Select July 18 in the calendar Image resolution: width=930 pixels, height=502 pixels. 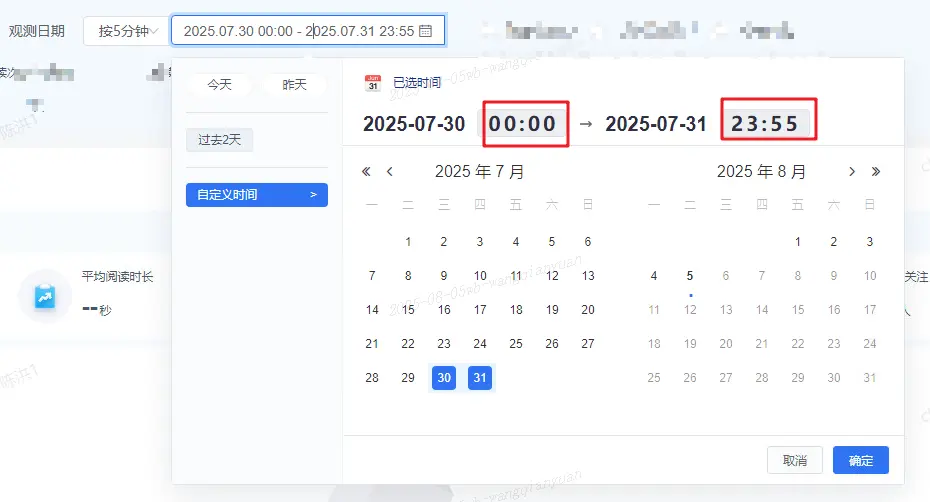pos(516,310)
